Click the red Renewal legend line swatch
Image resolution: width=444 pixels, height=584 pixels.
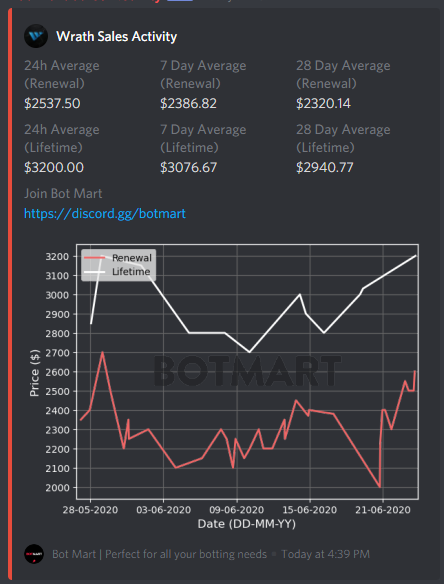(x=95, y=258)
